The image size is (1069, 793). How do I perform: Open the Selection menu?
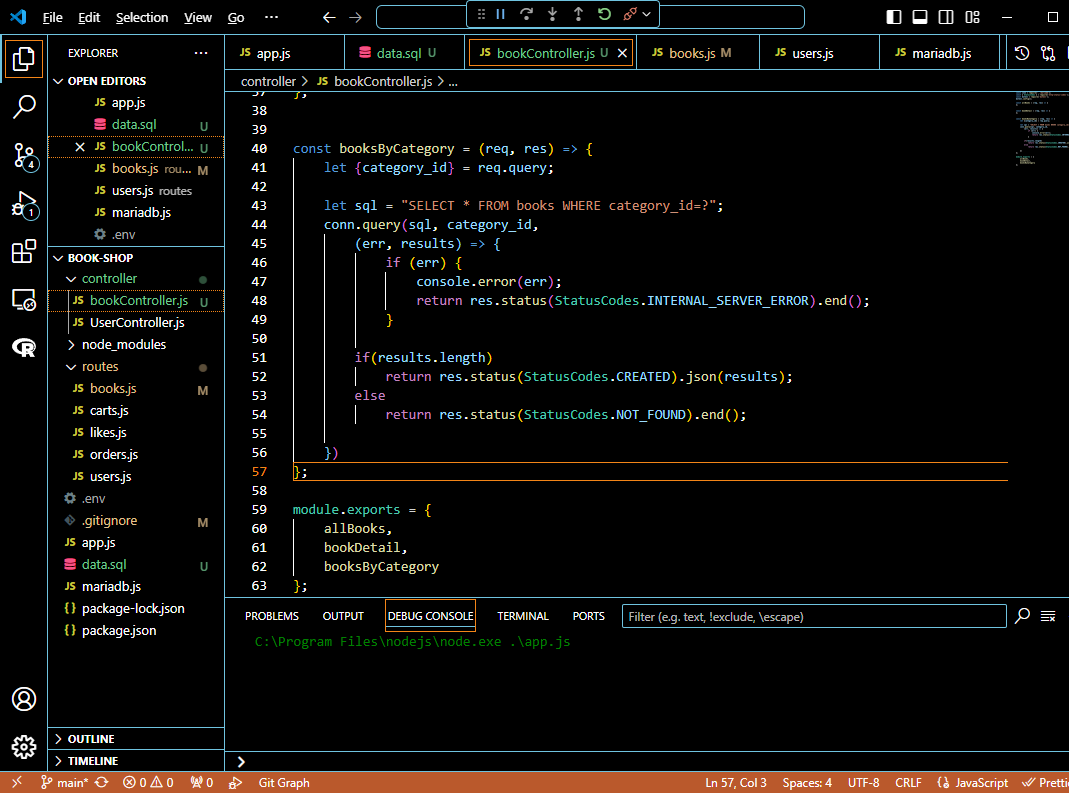(142, 18)
